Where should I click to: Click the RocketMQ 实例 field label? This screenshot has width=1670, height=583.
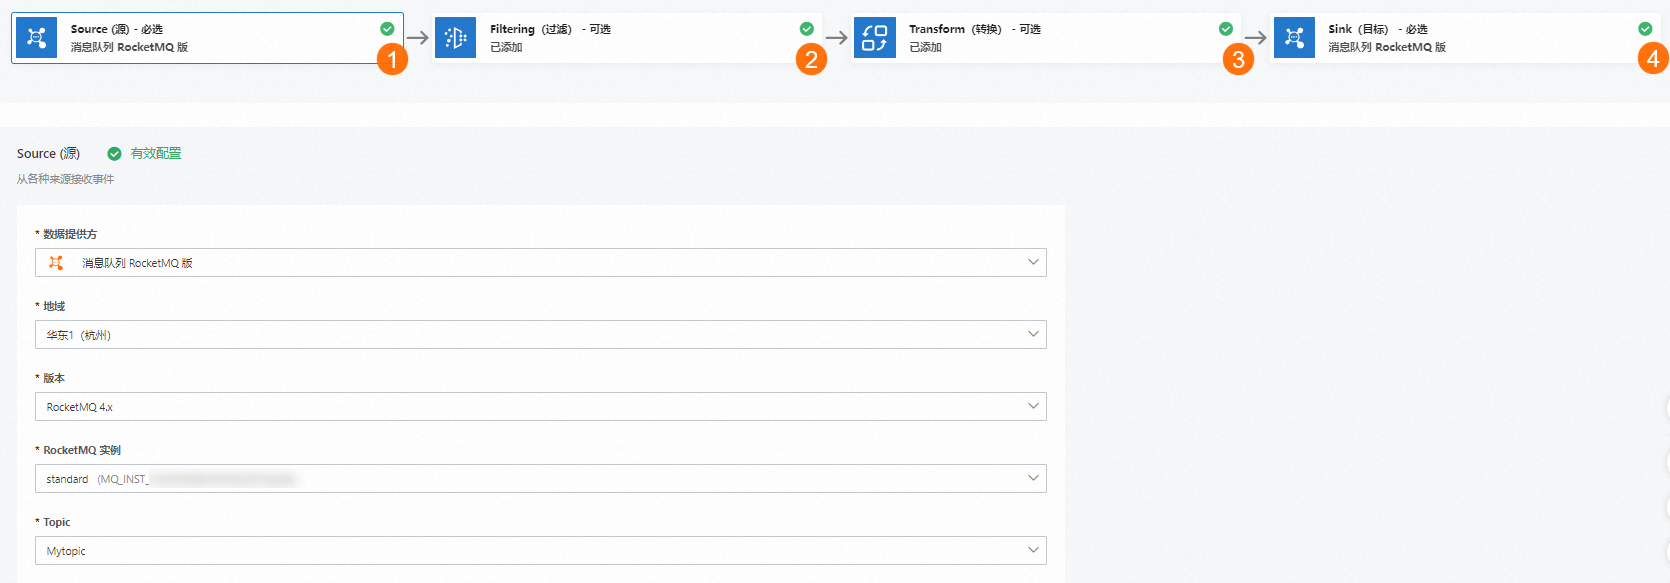pyautogui.click(x=82, y=450)
